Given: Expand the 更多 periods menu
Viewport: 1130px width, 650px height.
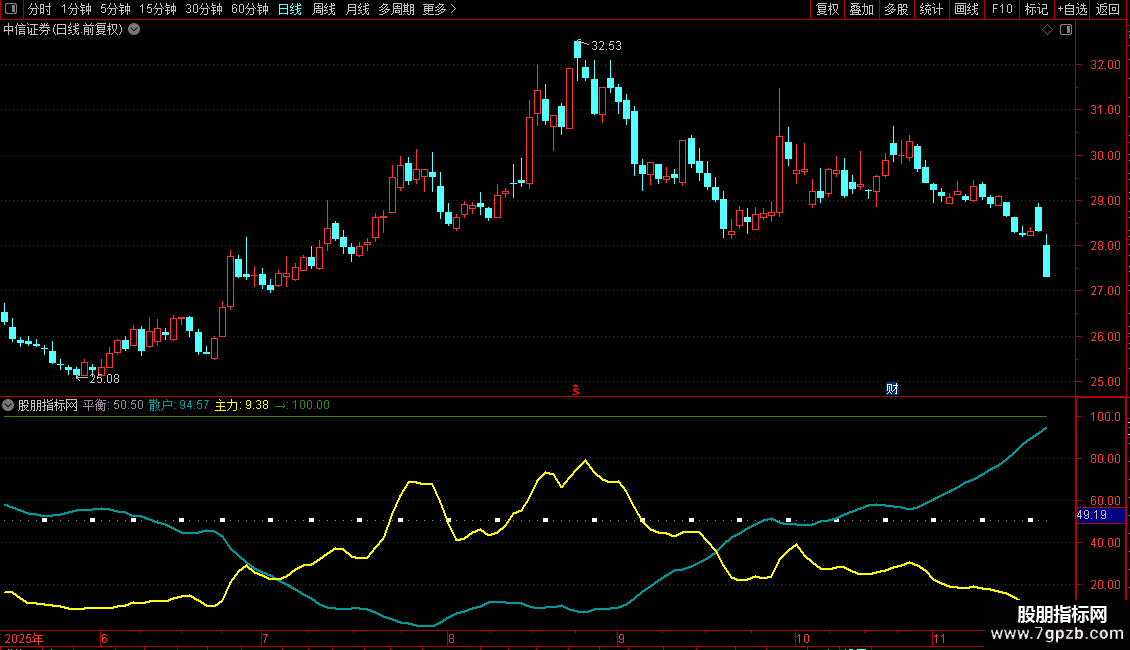Looking at the screenshot, I should tap(439, 9).
